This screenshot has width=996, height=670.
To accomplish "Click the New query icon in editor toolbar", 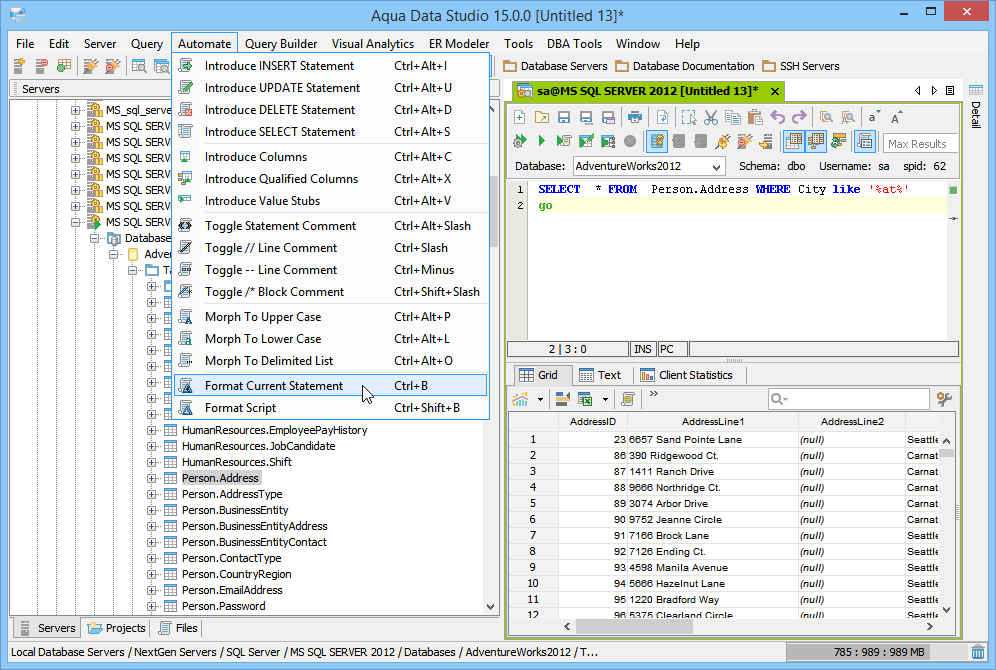I will (520, 117).
